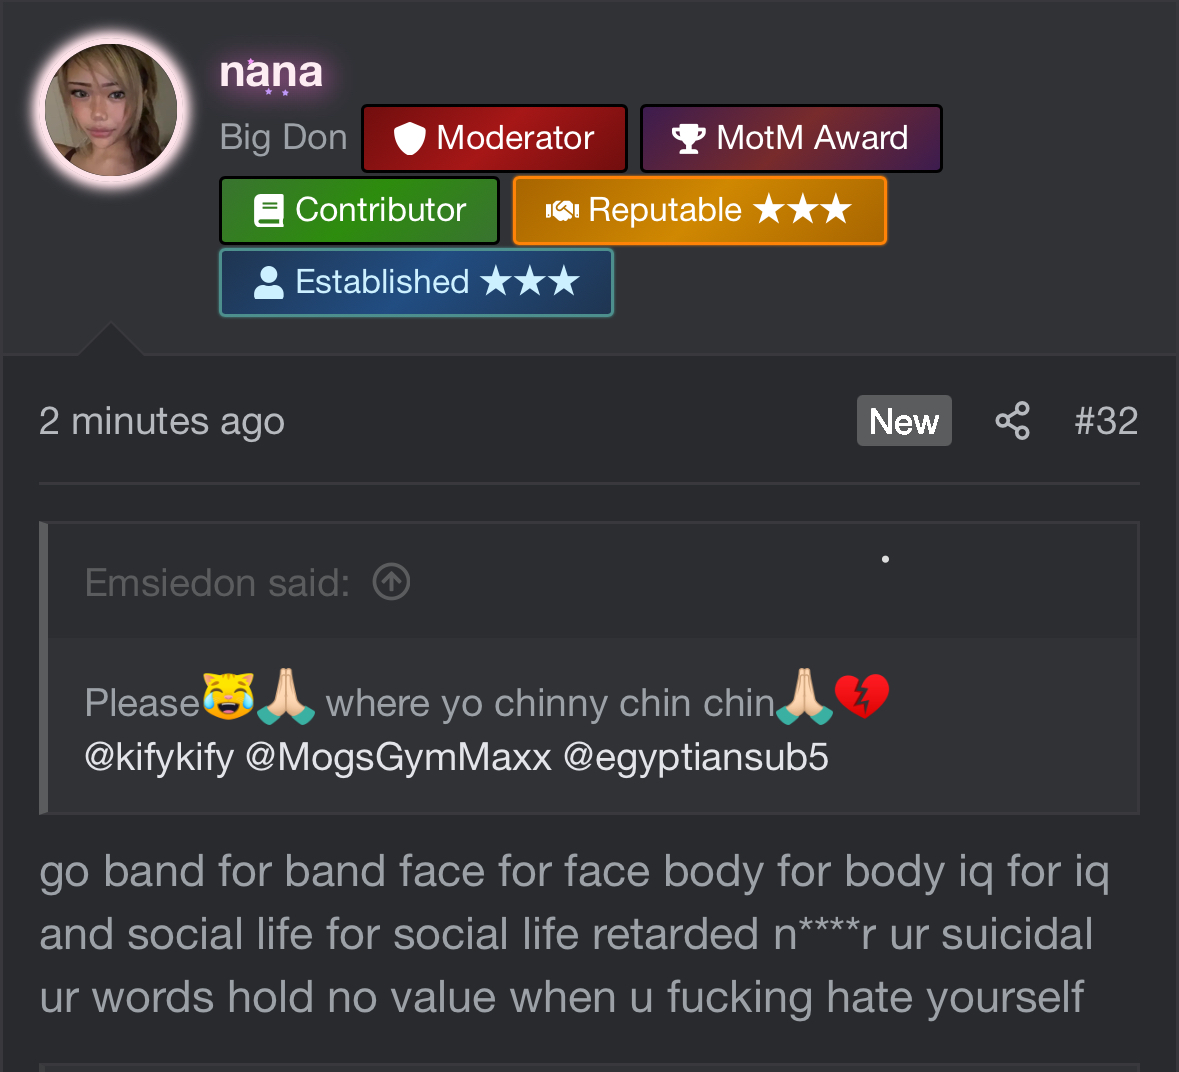Open nana's profile picture
Viewport: 1179px width, 1072px height.
tap(111, 110)
